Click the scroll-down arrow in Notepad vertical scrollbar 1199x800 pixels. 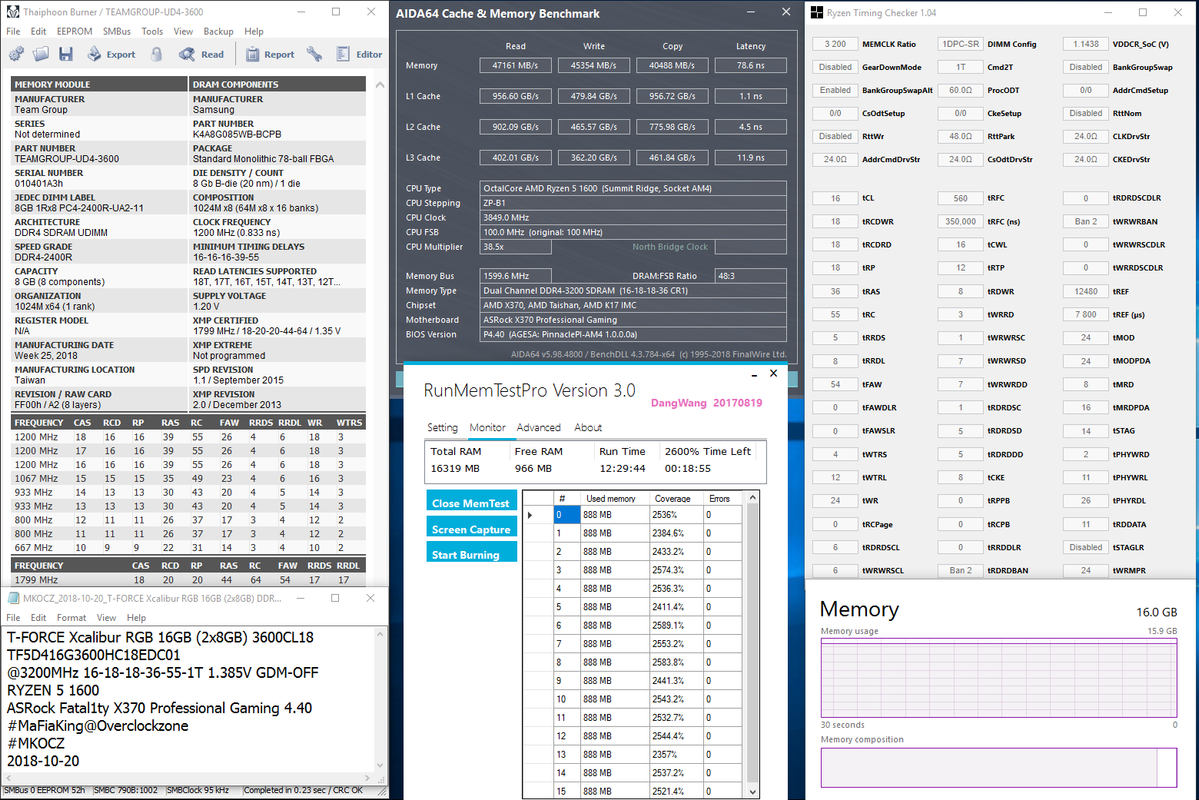point(379,765)
